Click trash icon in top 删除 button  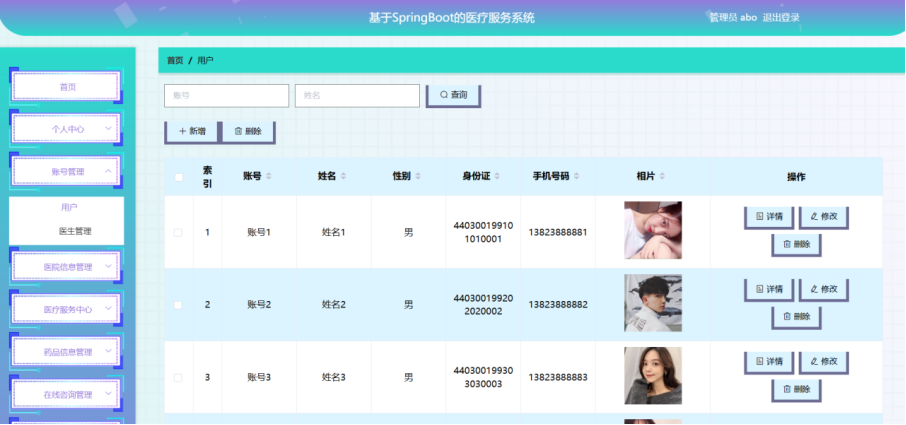[238, 132]
